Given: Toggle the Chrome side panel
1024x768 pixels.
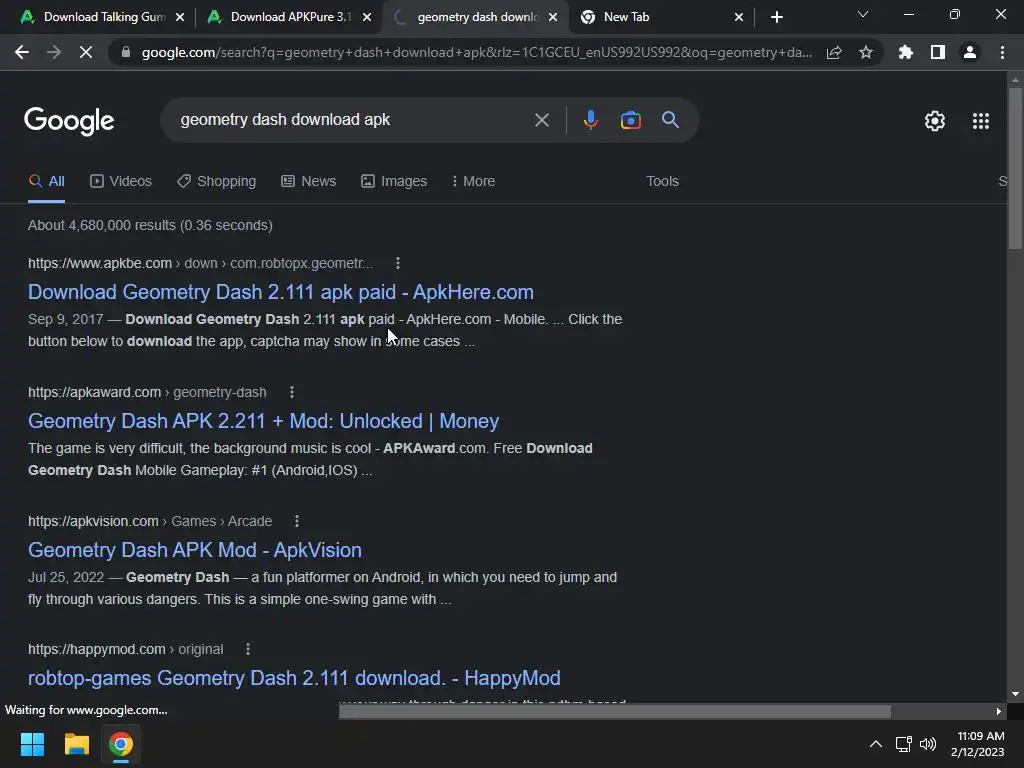Looking at the screenshot, I should 938,52.
